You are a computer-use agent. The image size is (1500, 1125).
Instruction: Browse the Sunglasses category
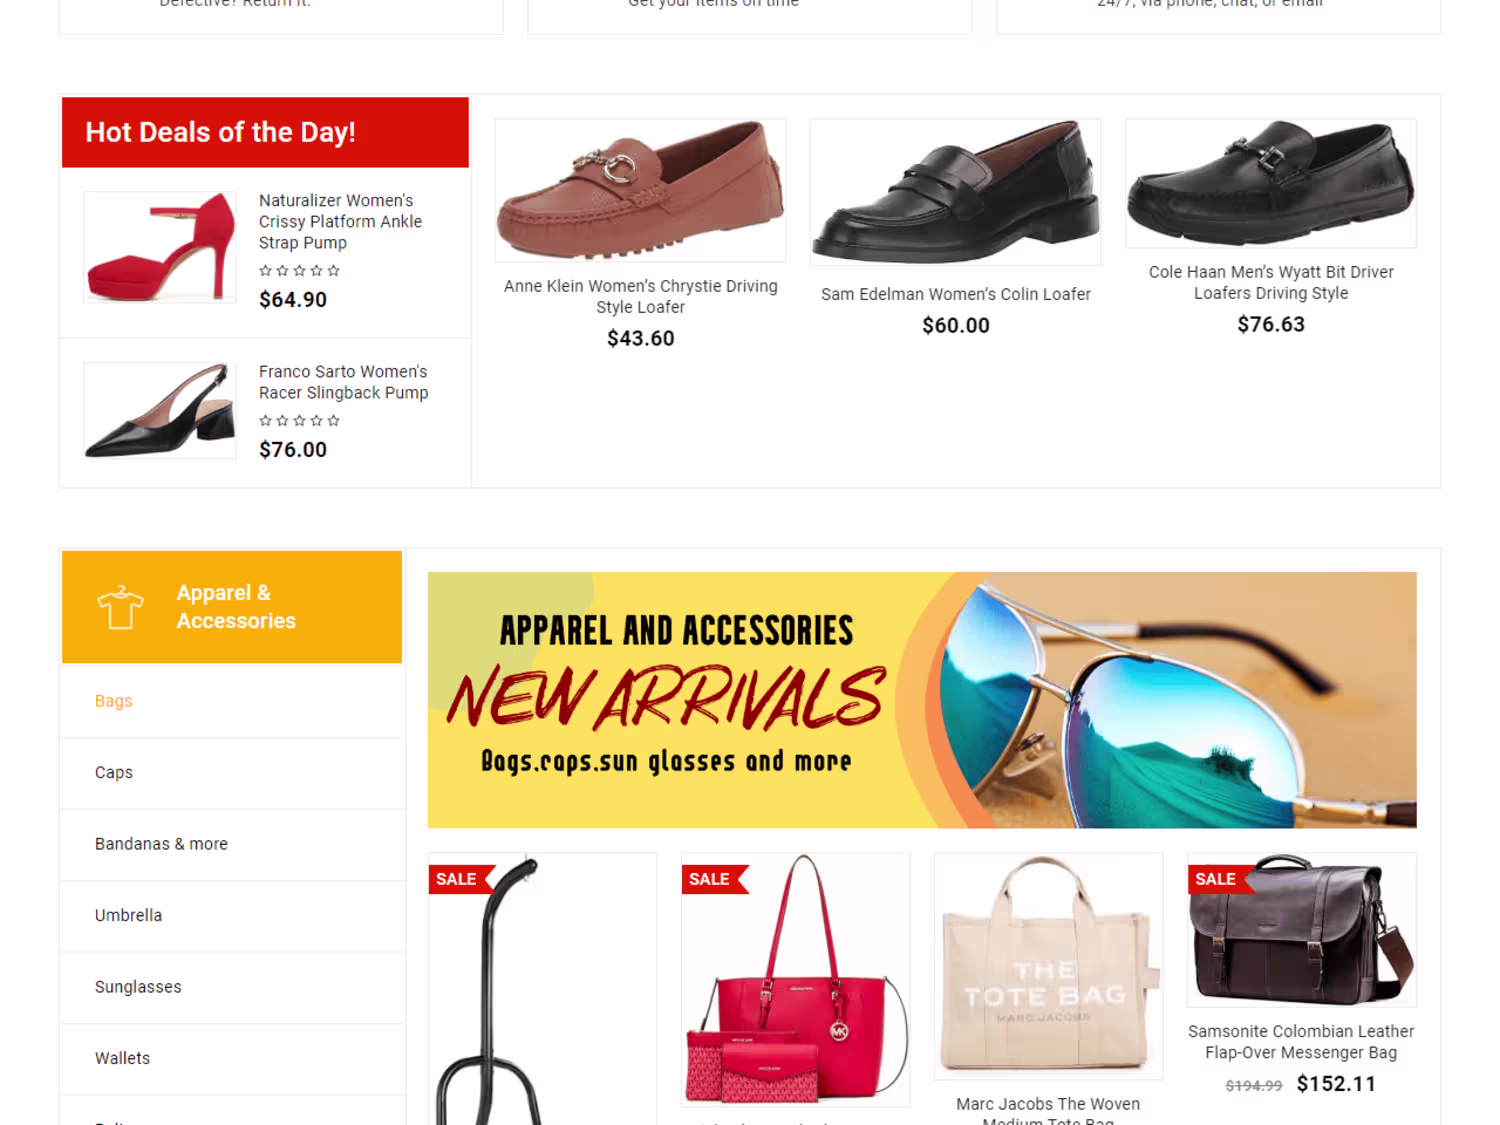(x=138, y=987)
